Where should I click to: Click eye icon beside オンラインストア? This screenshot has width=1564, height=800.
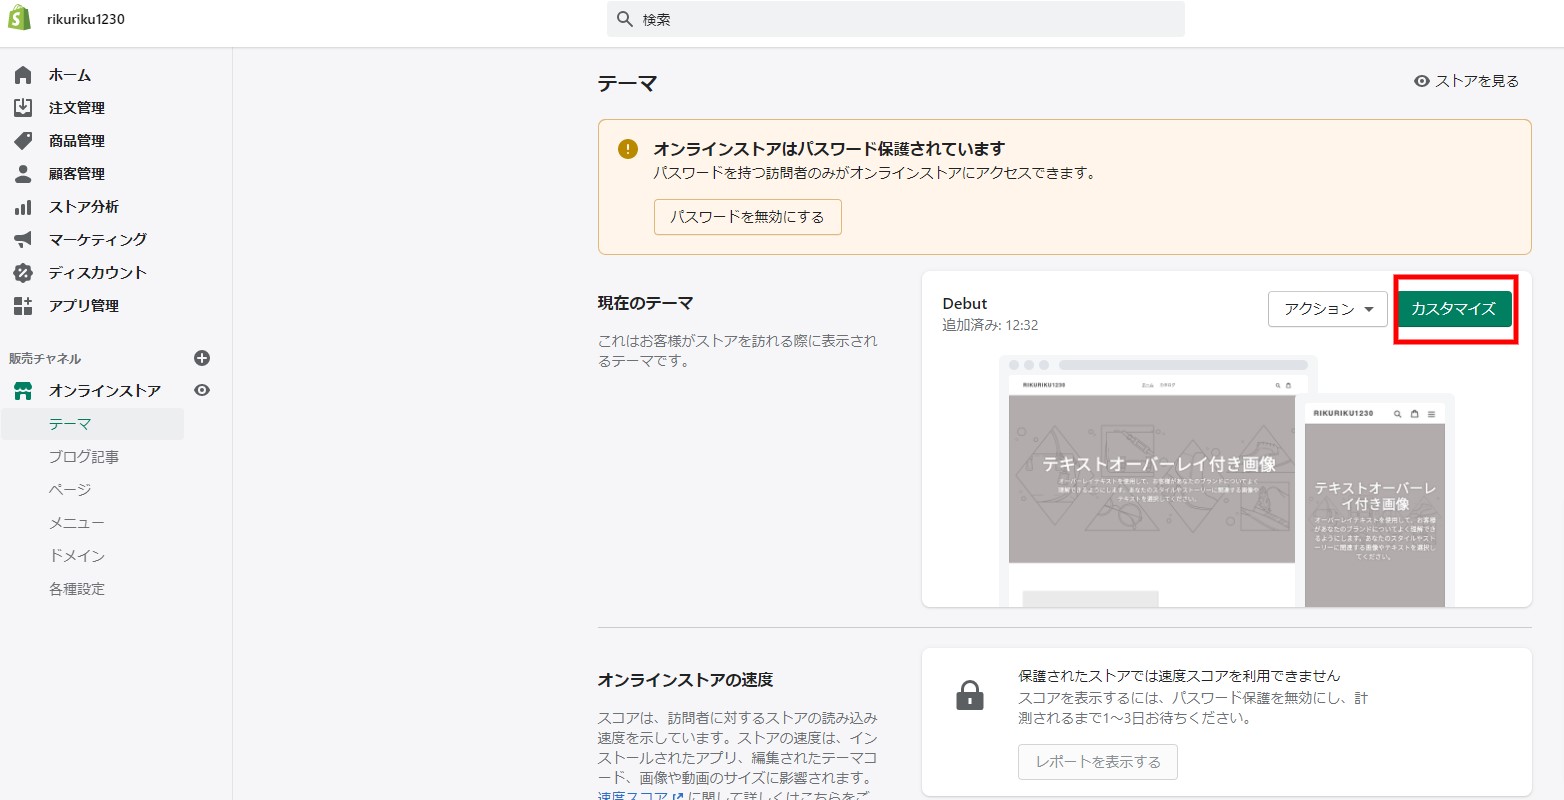202,391
